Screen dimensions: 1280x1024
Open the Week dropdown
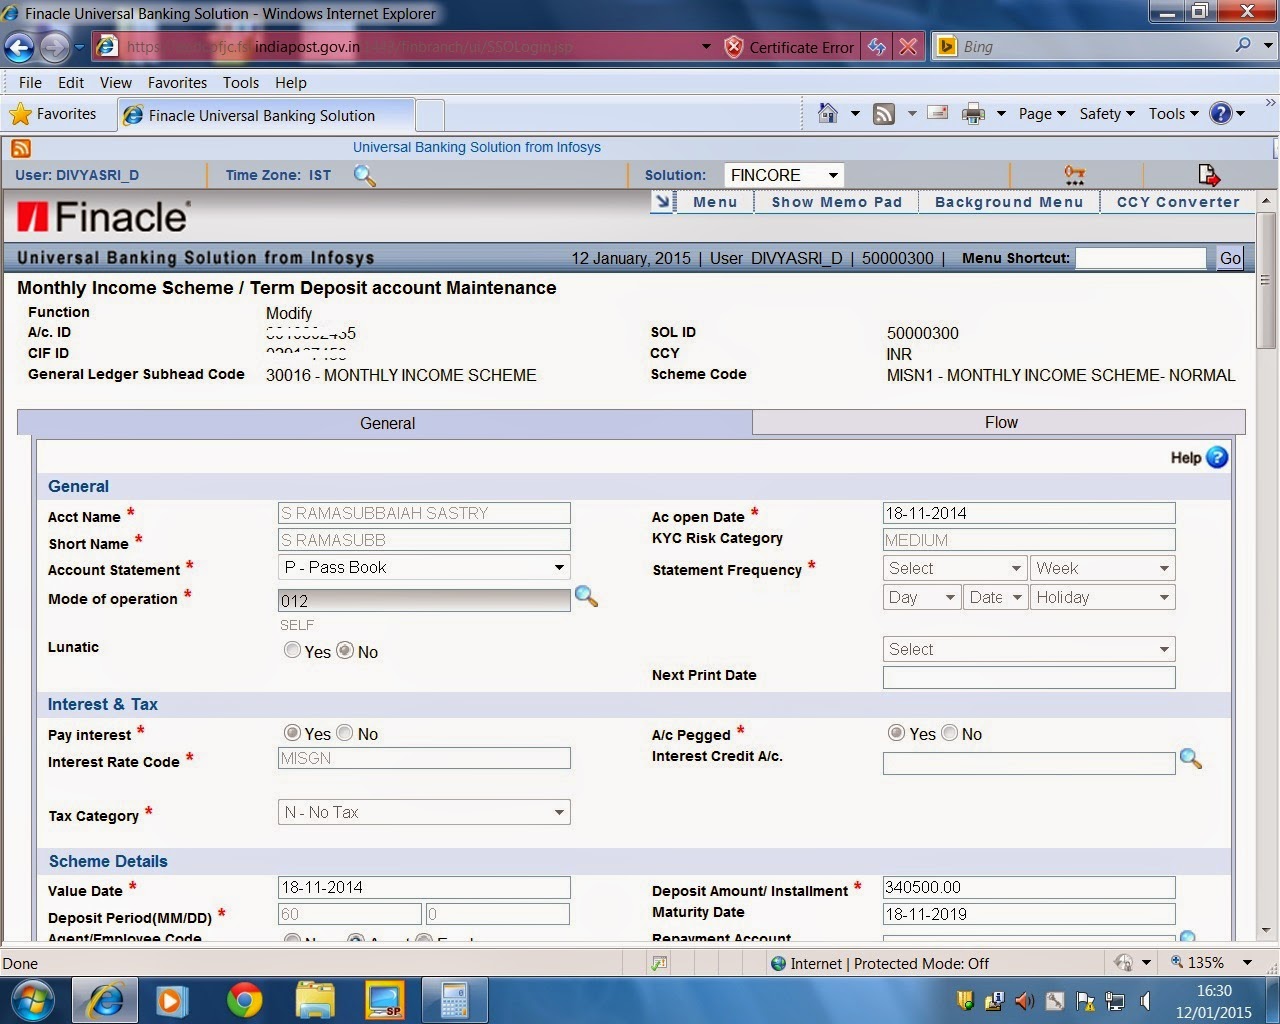(1103, 568)
